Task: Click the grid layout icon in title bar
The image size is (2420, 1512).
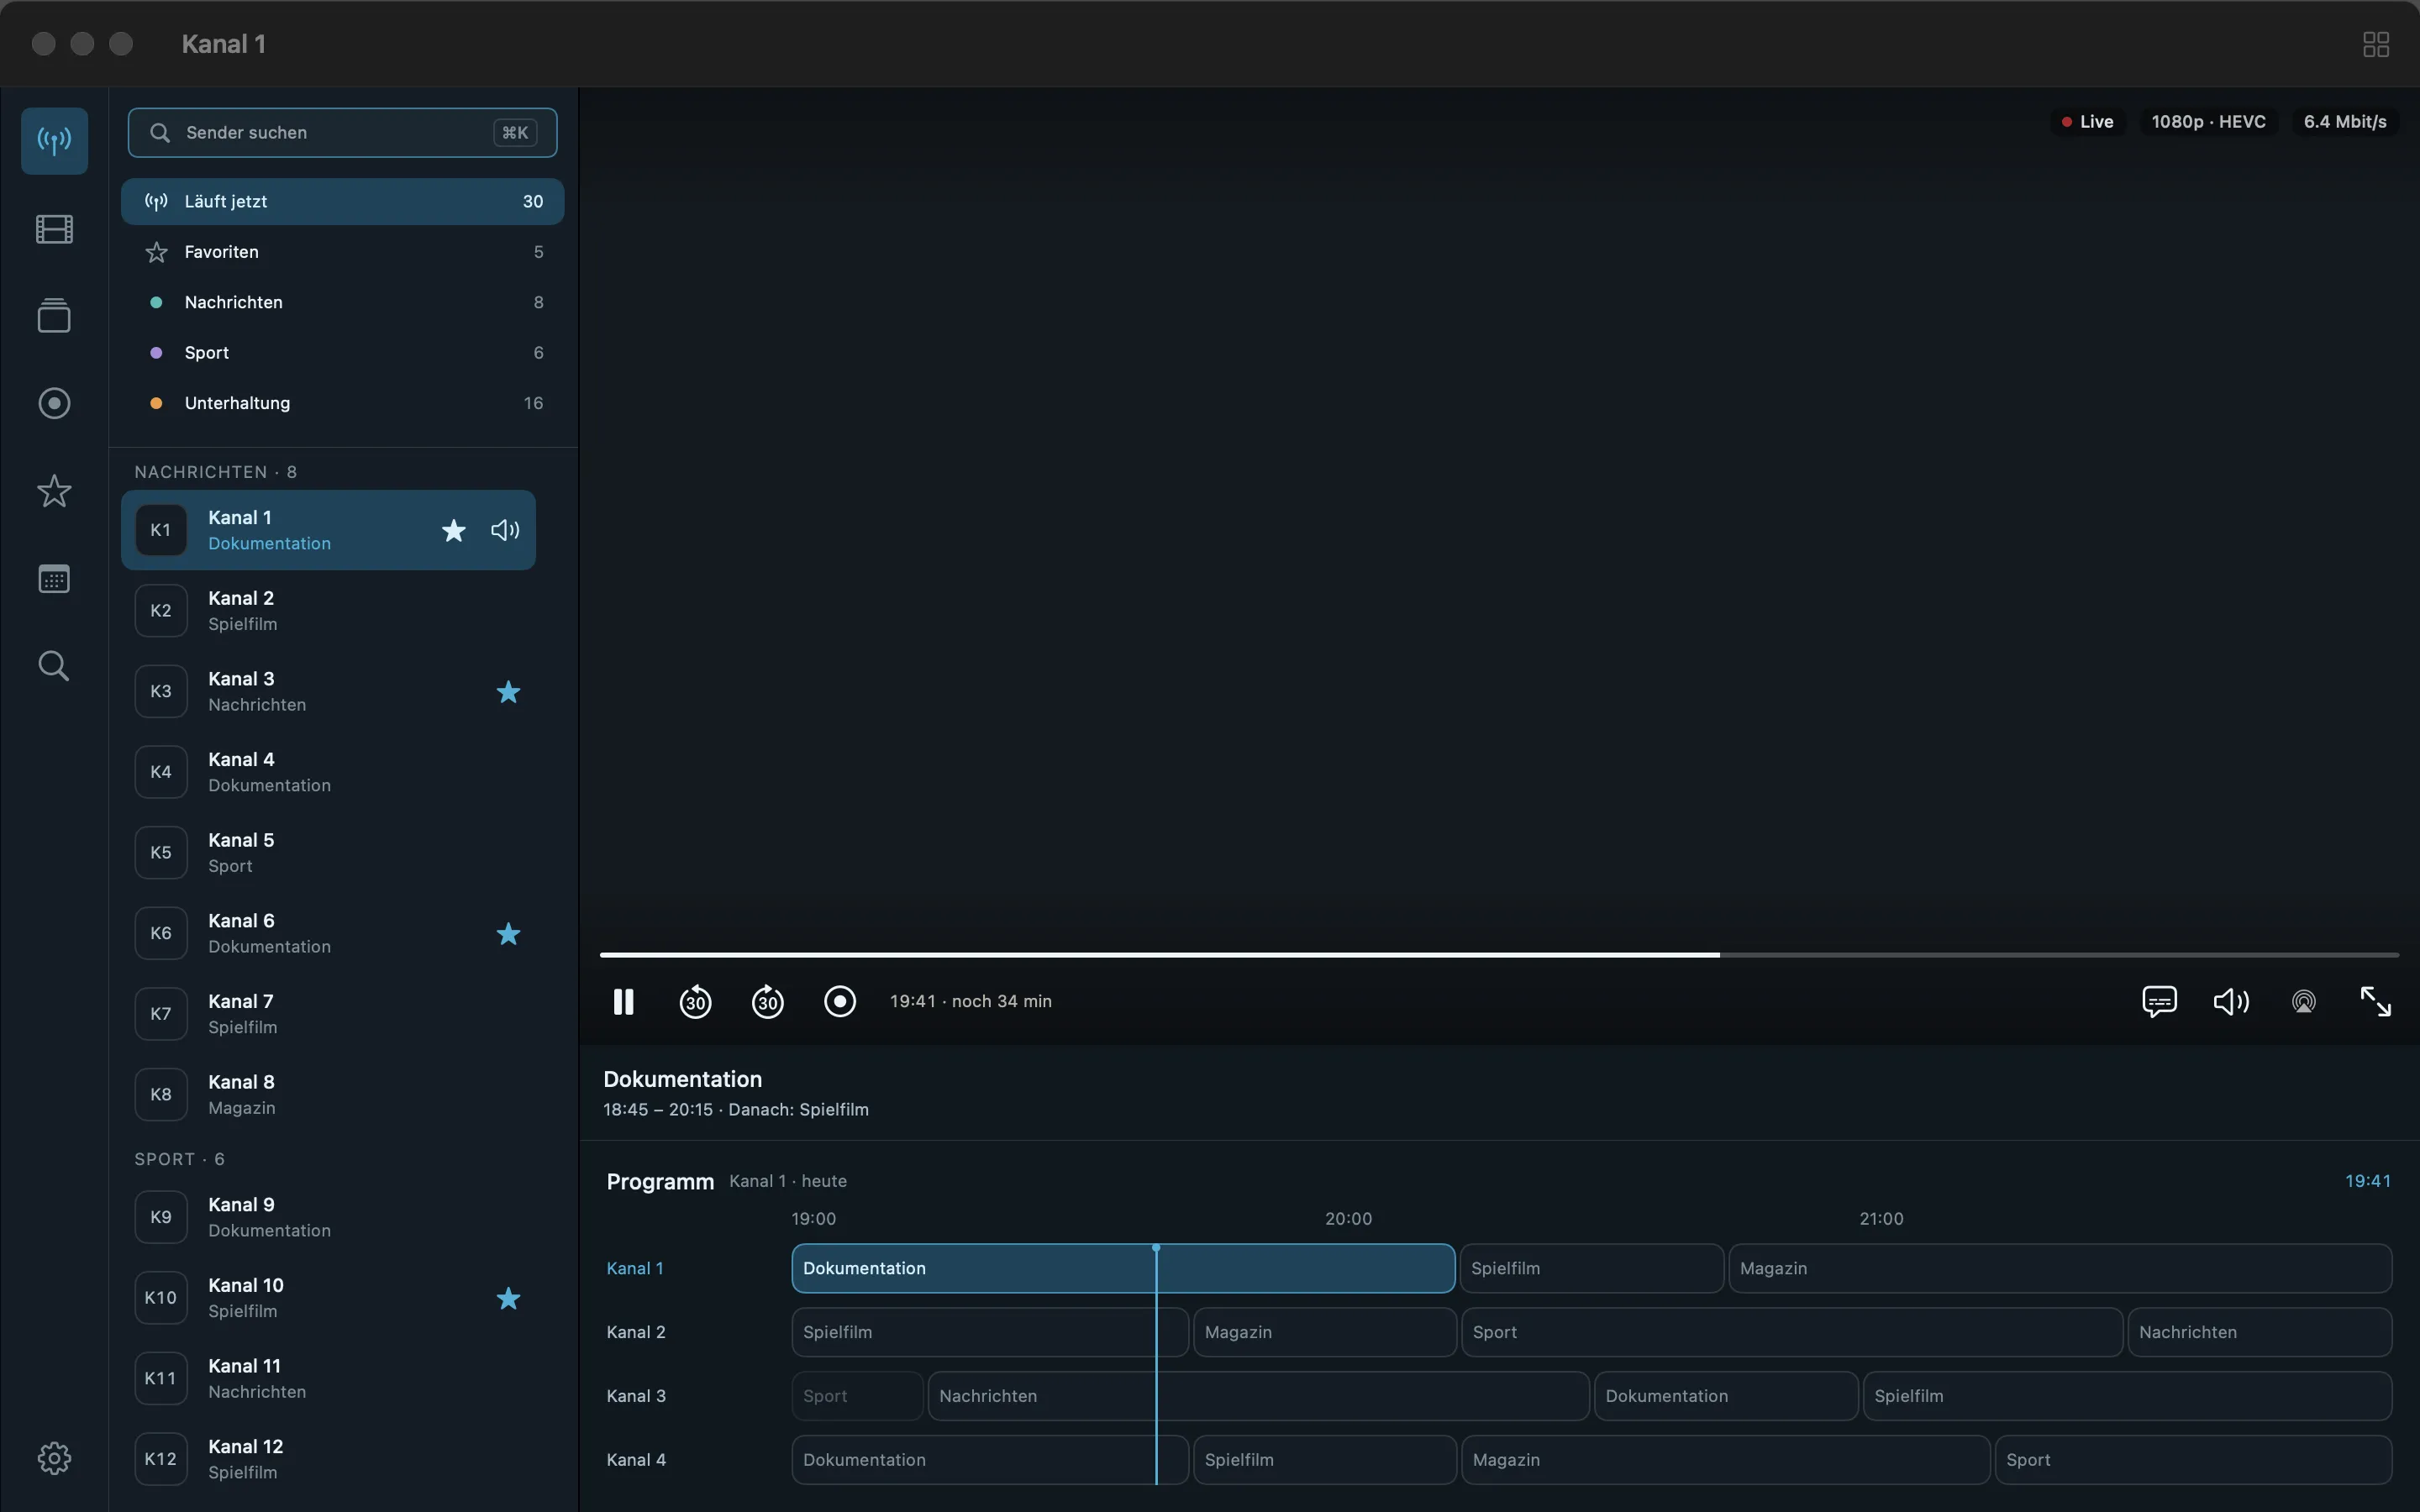Action: (x=2376, y=44)
